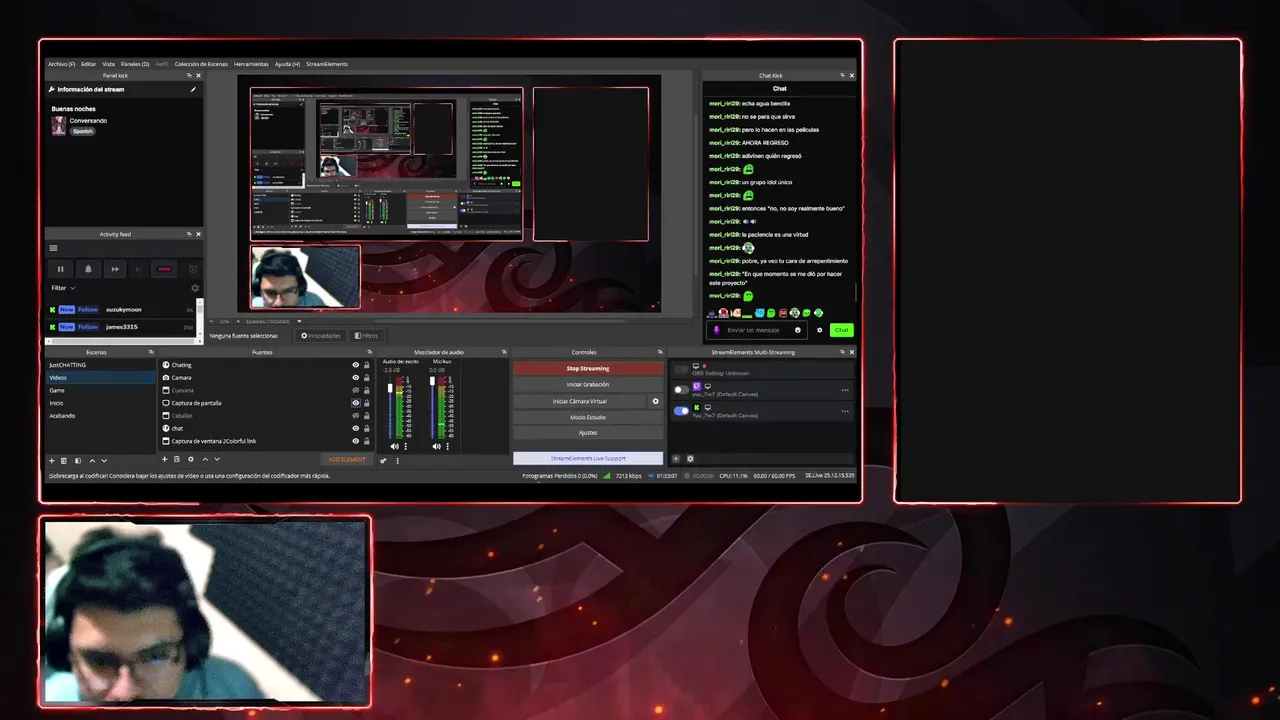
Task: Select the JustCHATTING scene
Action: pos(100,365)
